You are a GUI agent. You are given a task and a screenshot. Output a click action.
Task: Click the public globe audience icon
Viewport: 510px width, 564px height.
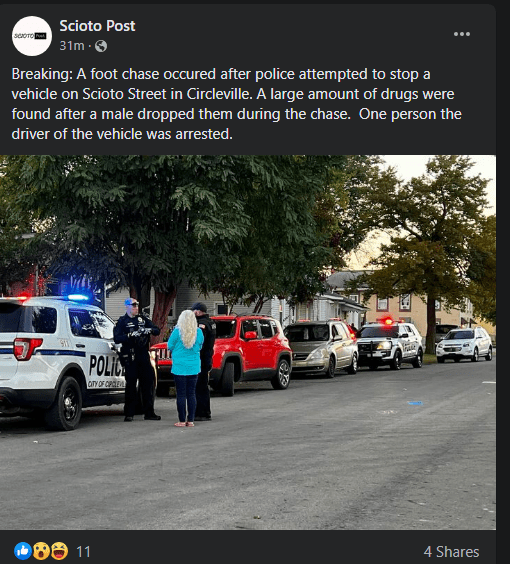101,46
